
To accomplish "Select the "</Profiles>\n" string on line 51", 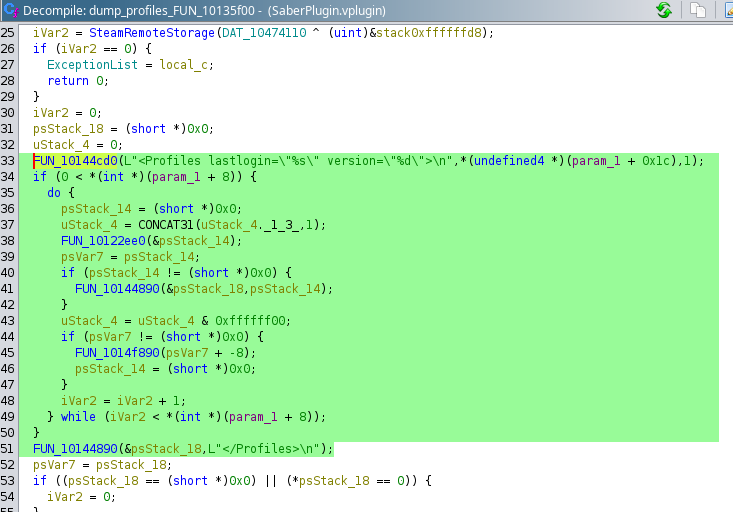I will point(264,449).
